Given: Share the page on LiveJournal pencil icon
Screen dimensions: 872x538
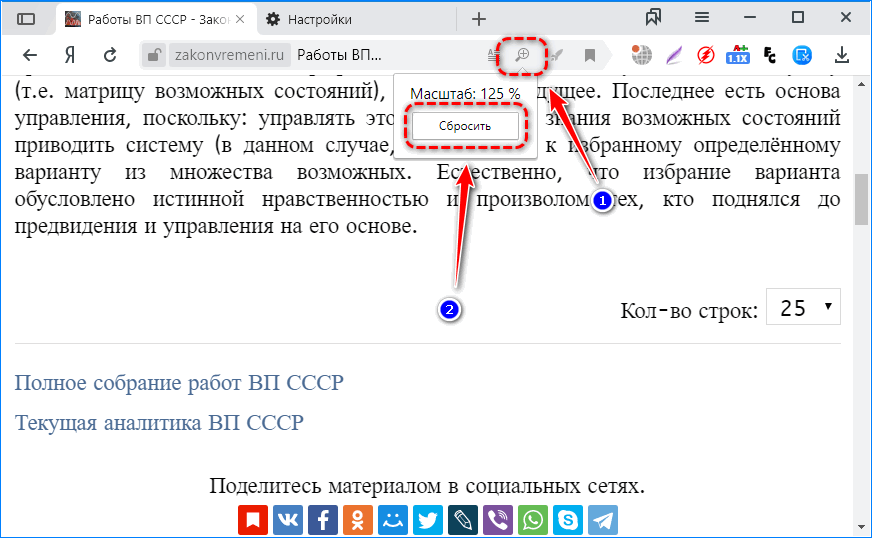Looking at the screenshot, I should (463, 520).
